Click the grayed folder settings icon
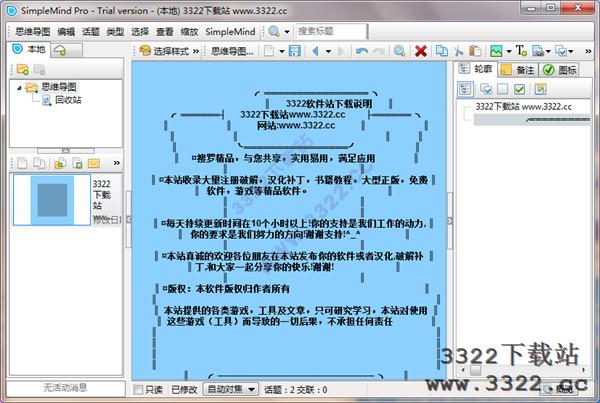The image size is (600, 403). click(x=39, y=69)
